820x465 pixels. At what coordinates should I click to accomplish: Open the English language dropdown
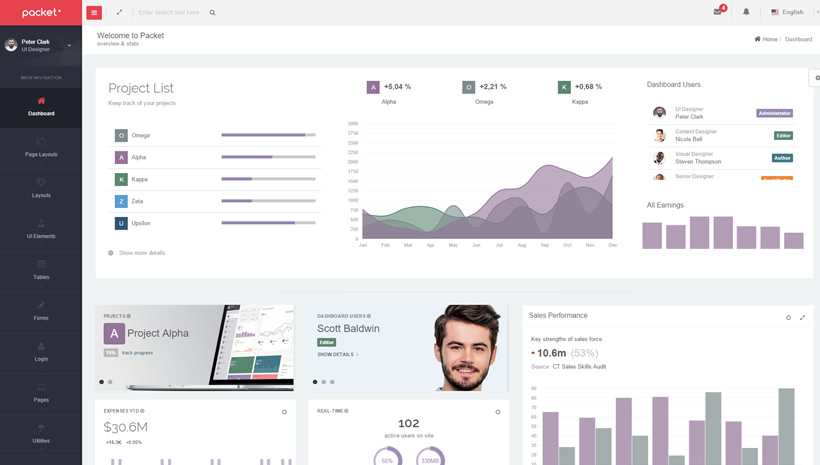(787, 12)
